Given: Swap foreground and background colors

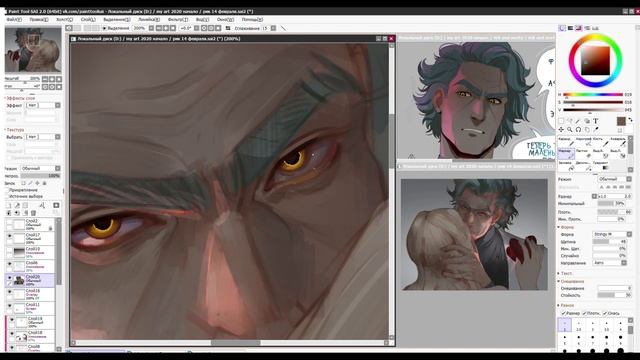Looking at the screenshot, I should pyautogui.click(x=630, y=120).
